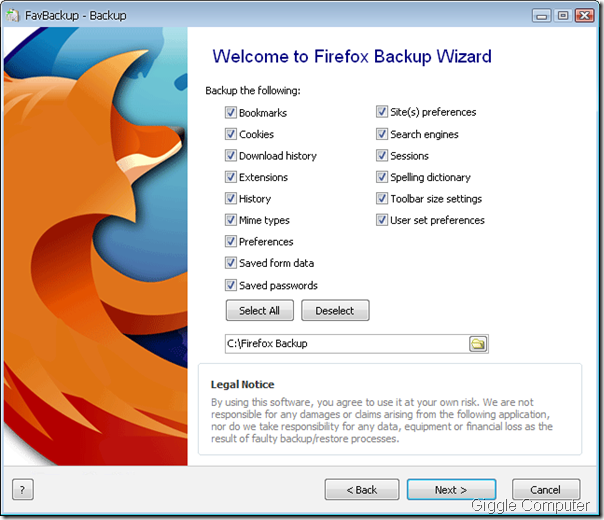
Task: Toggle the Saved passwords checkbox
Action: 230,285
